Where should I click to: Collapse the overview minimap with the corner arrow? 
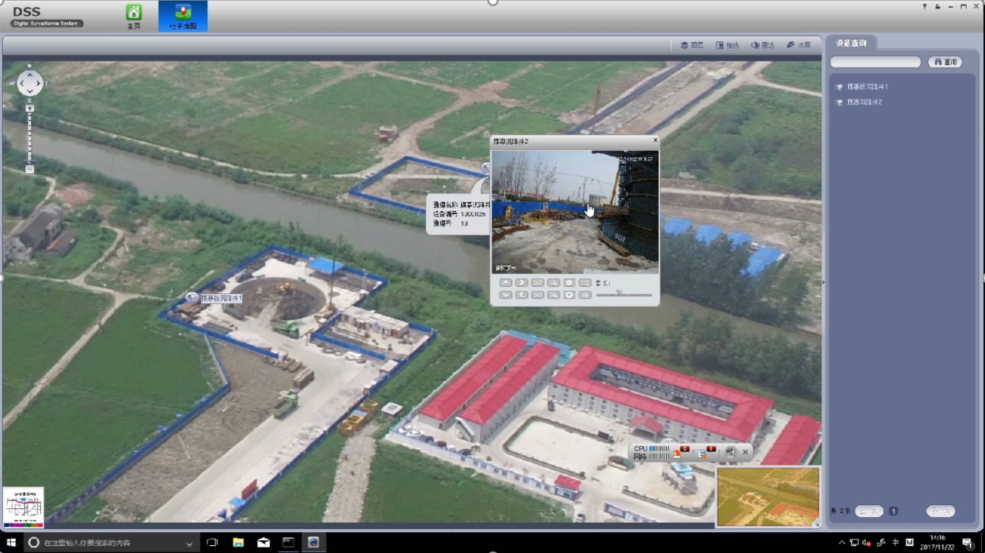point(817,524)
